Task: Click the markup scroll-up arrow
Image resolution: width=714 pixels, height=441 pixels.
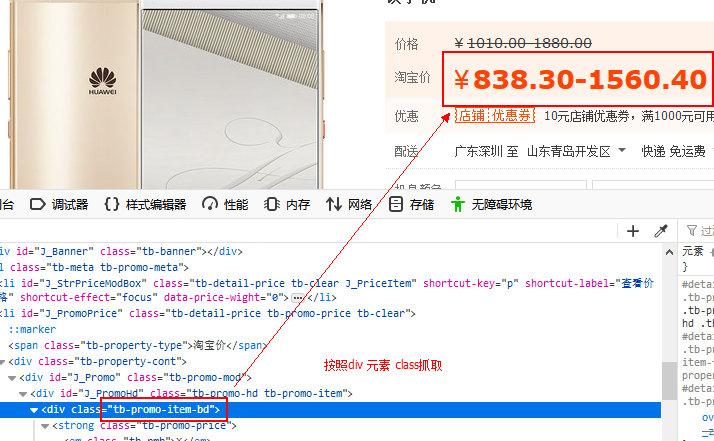Action: [669, 252]
